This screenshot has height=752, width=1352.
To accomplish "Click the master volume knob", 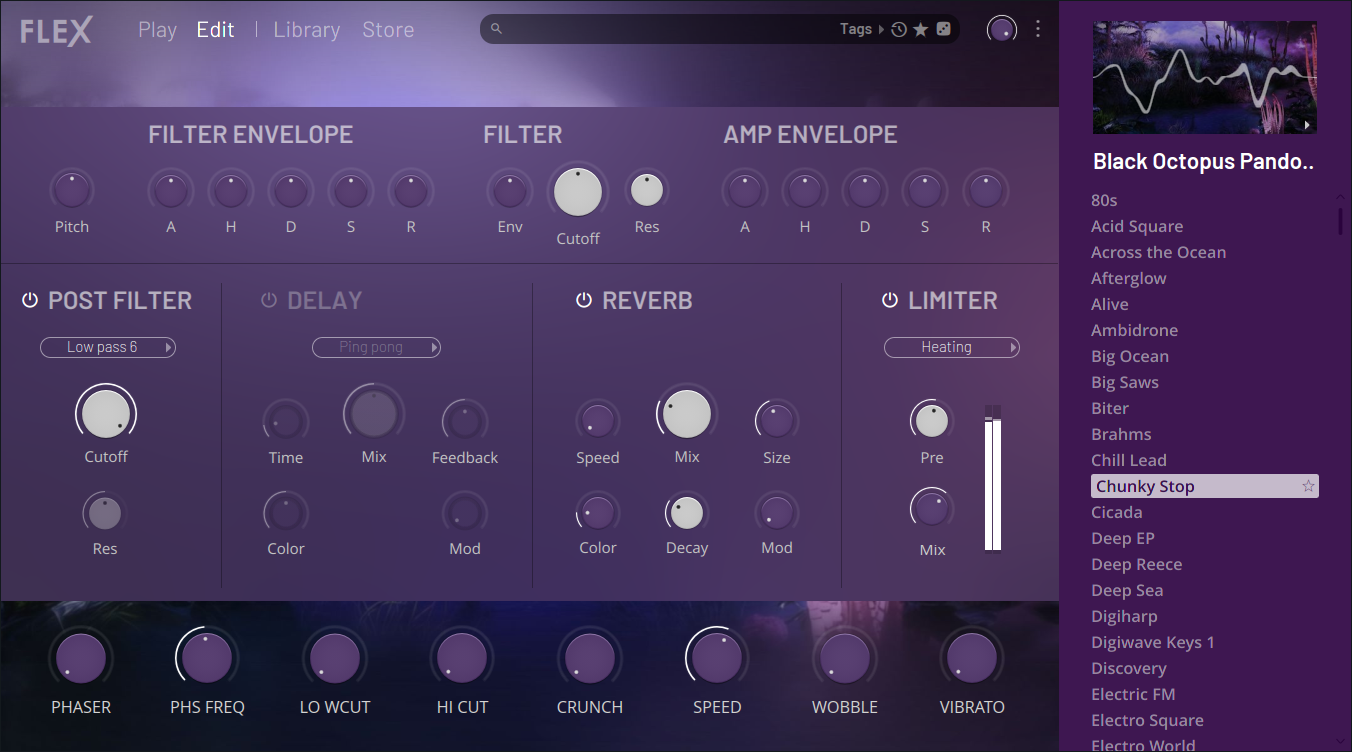I will pos(1002,29).
